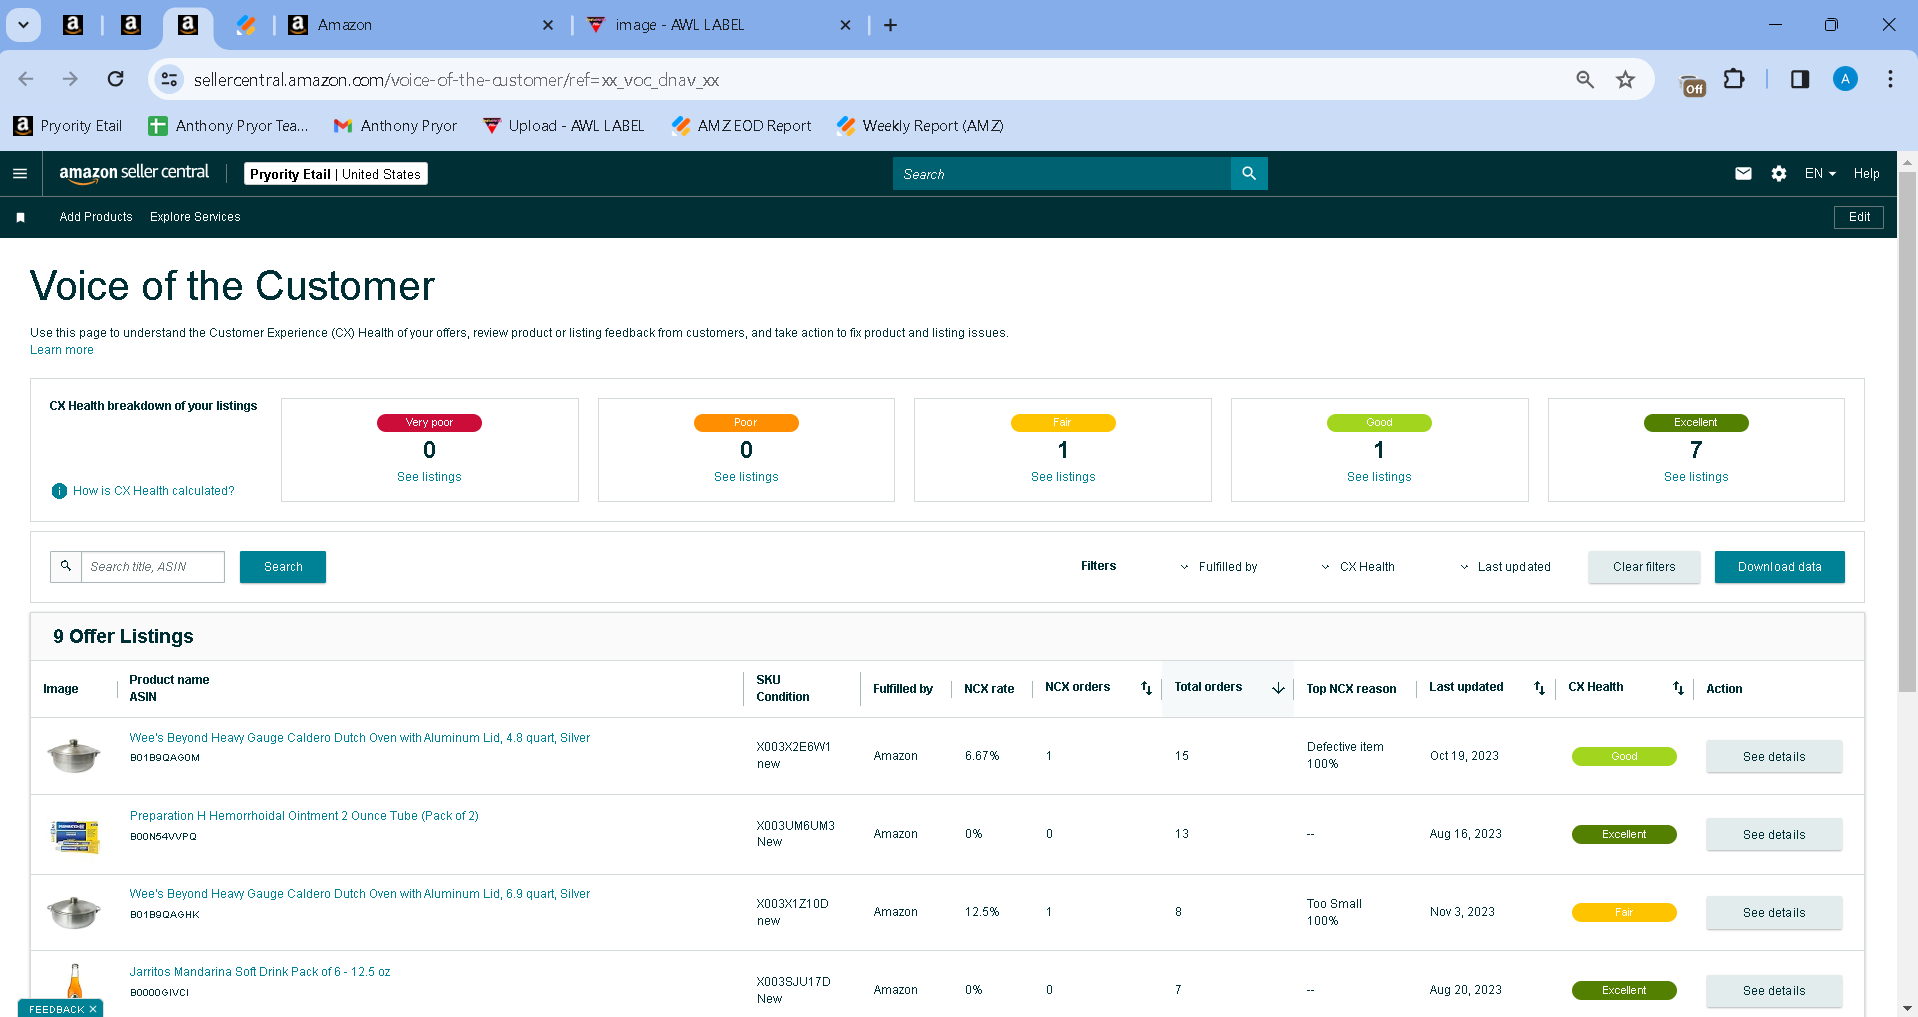
Task: Toggle the browser side panel icon
Action: [x=1800, y=79]
